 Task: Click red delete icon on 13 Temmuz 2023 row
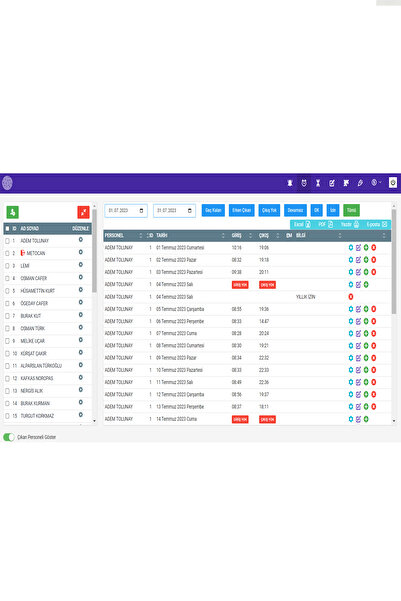(x=374, y=407)
